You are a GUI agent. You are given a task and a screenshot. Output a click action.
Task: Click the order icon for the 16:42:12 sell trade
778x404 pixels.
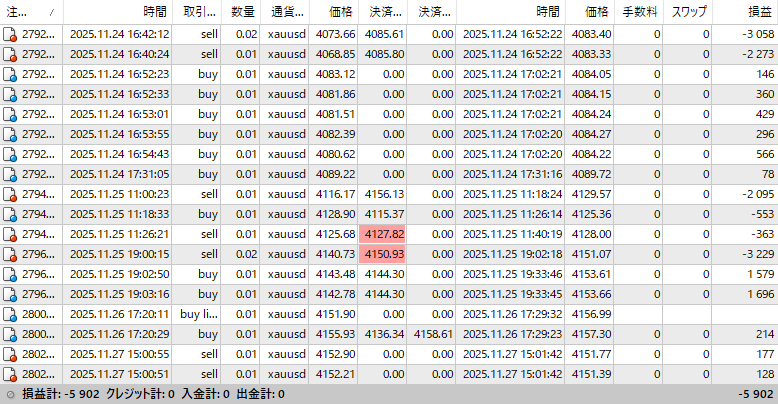[11, 34]
